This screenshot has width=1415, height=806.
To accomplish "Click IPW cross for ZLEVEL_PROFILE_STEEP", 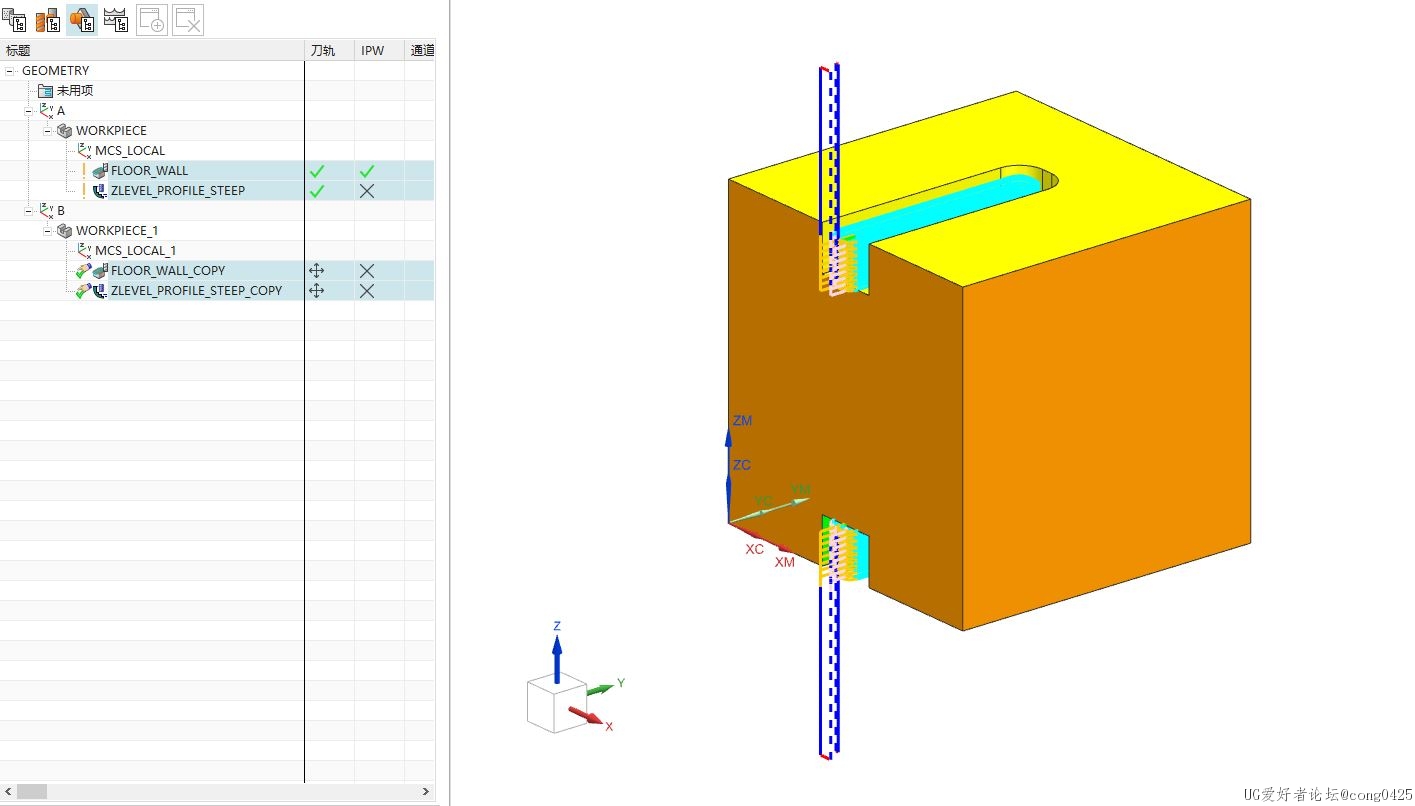I will (367, 191).
